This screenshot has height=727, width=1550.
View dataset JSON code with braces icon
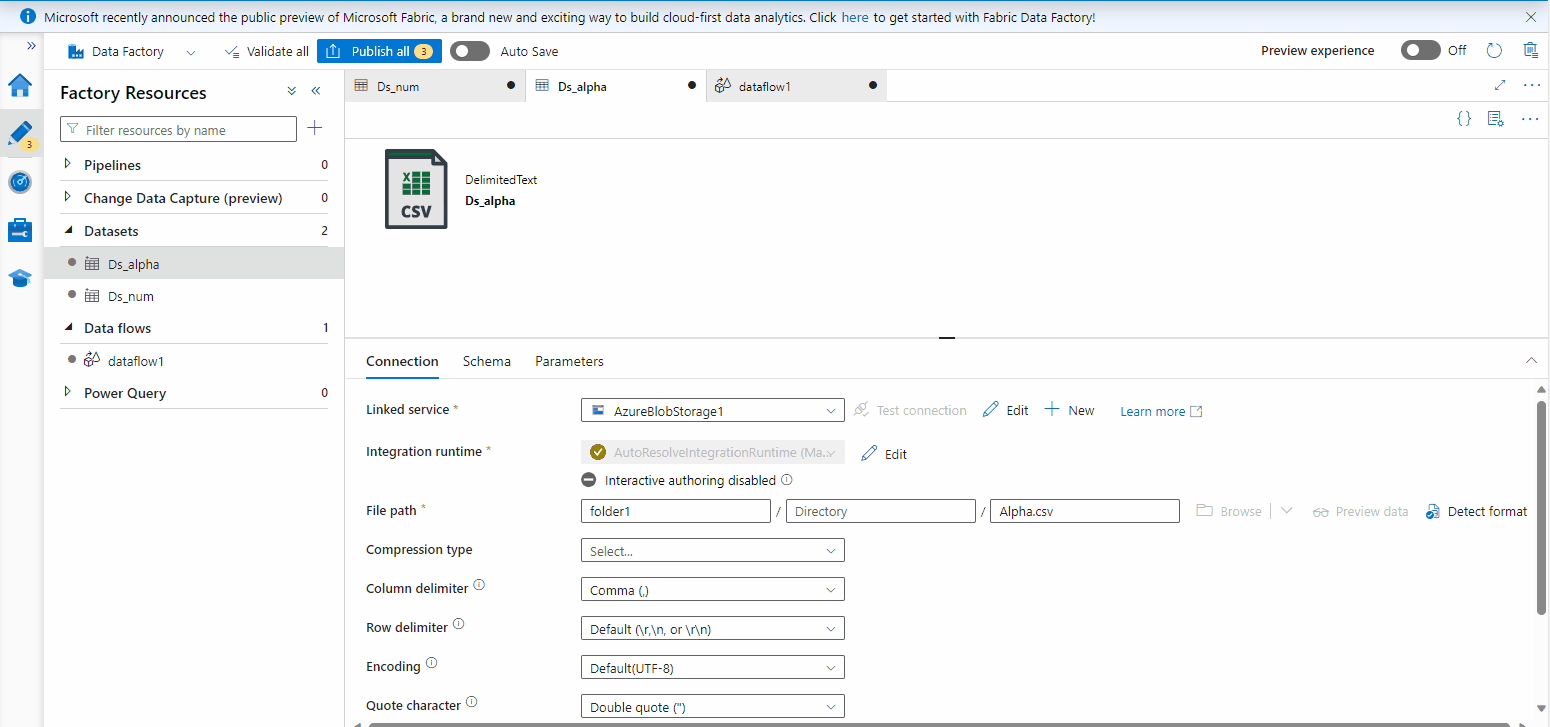[1464, 119]
